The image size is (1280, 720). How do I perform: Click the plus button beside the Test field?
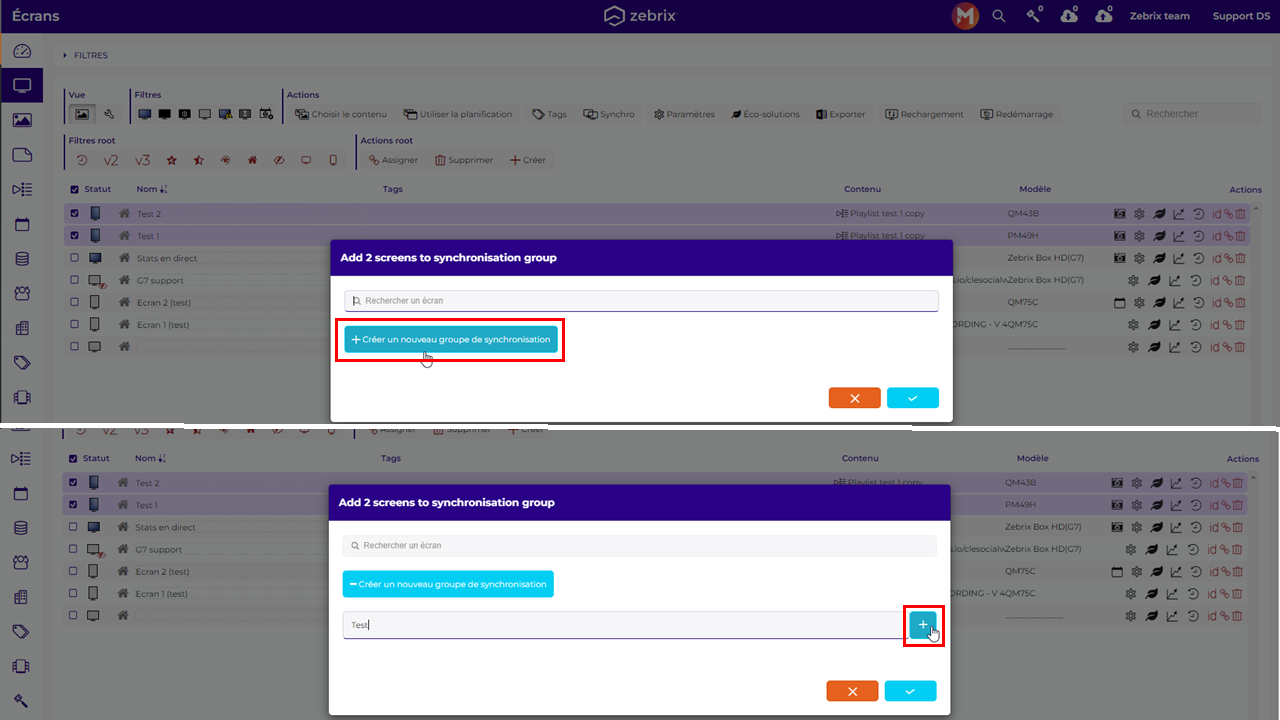click(922, 625)
